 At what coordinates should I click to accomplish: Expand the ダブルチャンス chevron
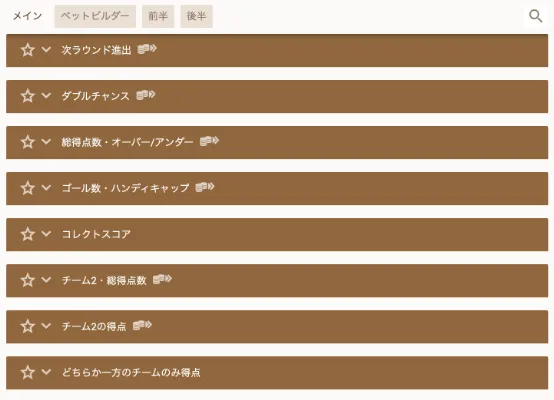[46, 95]
